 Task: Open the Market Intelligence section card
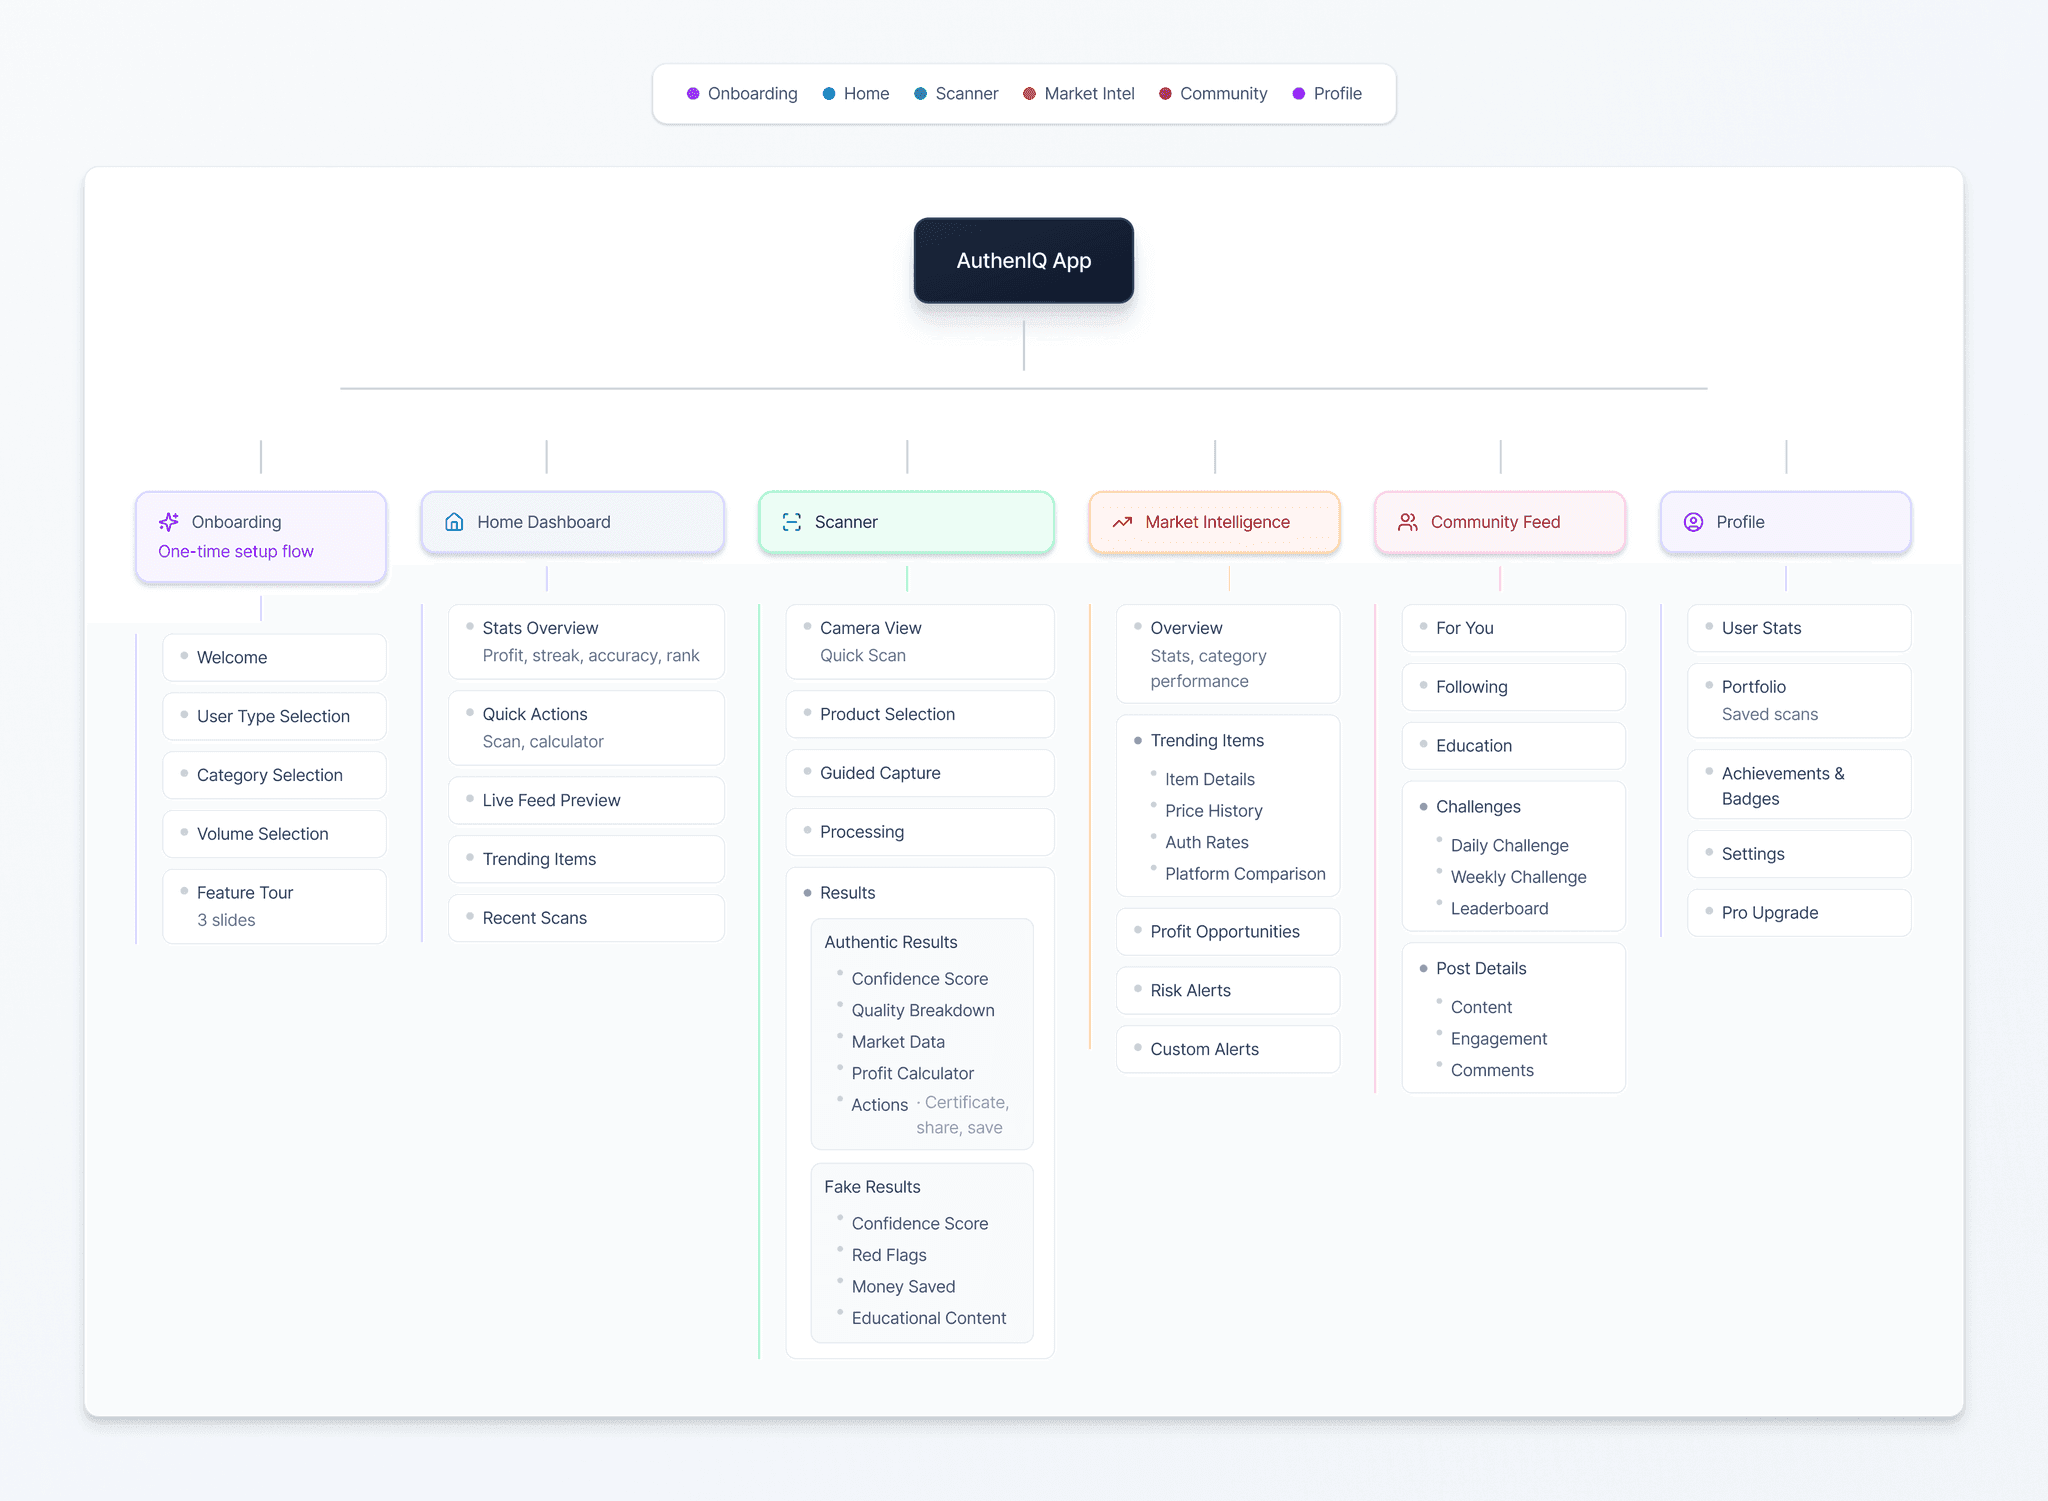(x=1215, y=522)
